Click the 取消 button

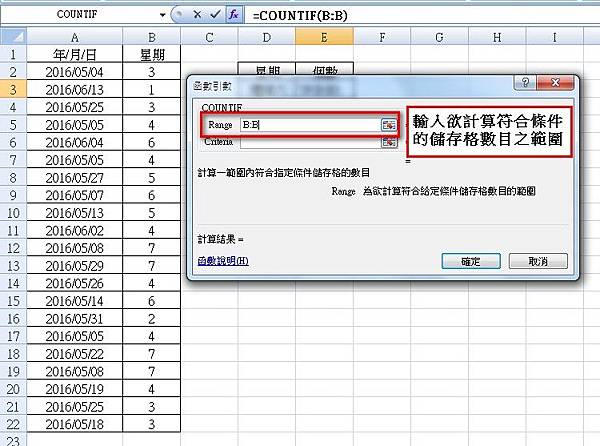[538, 261]
